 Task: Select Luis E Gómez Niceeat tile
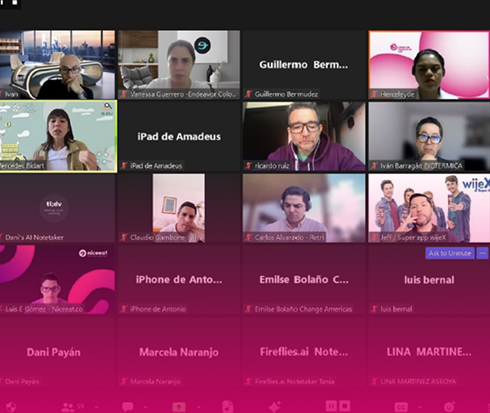(57, 280)
